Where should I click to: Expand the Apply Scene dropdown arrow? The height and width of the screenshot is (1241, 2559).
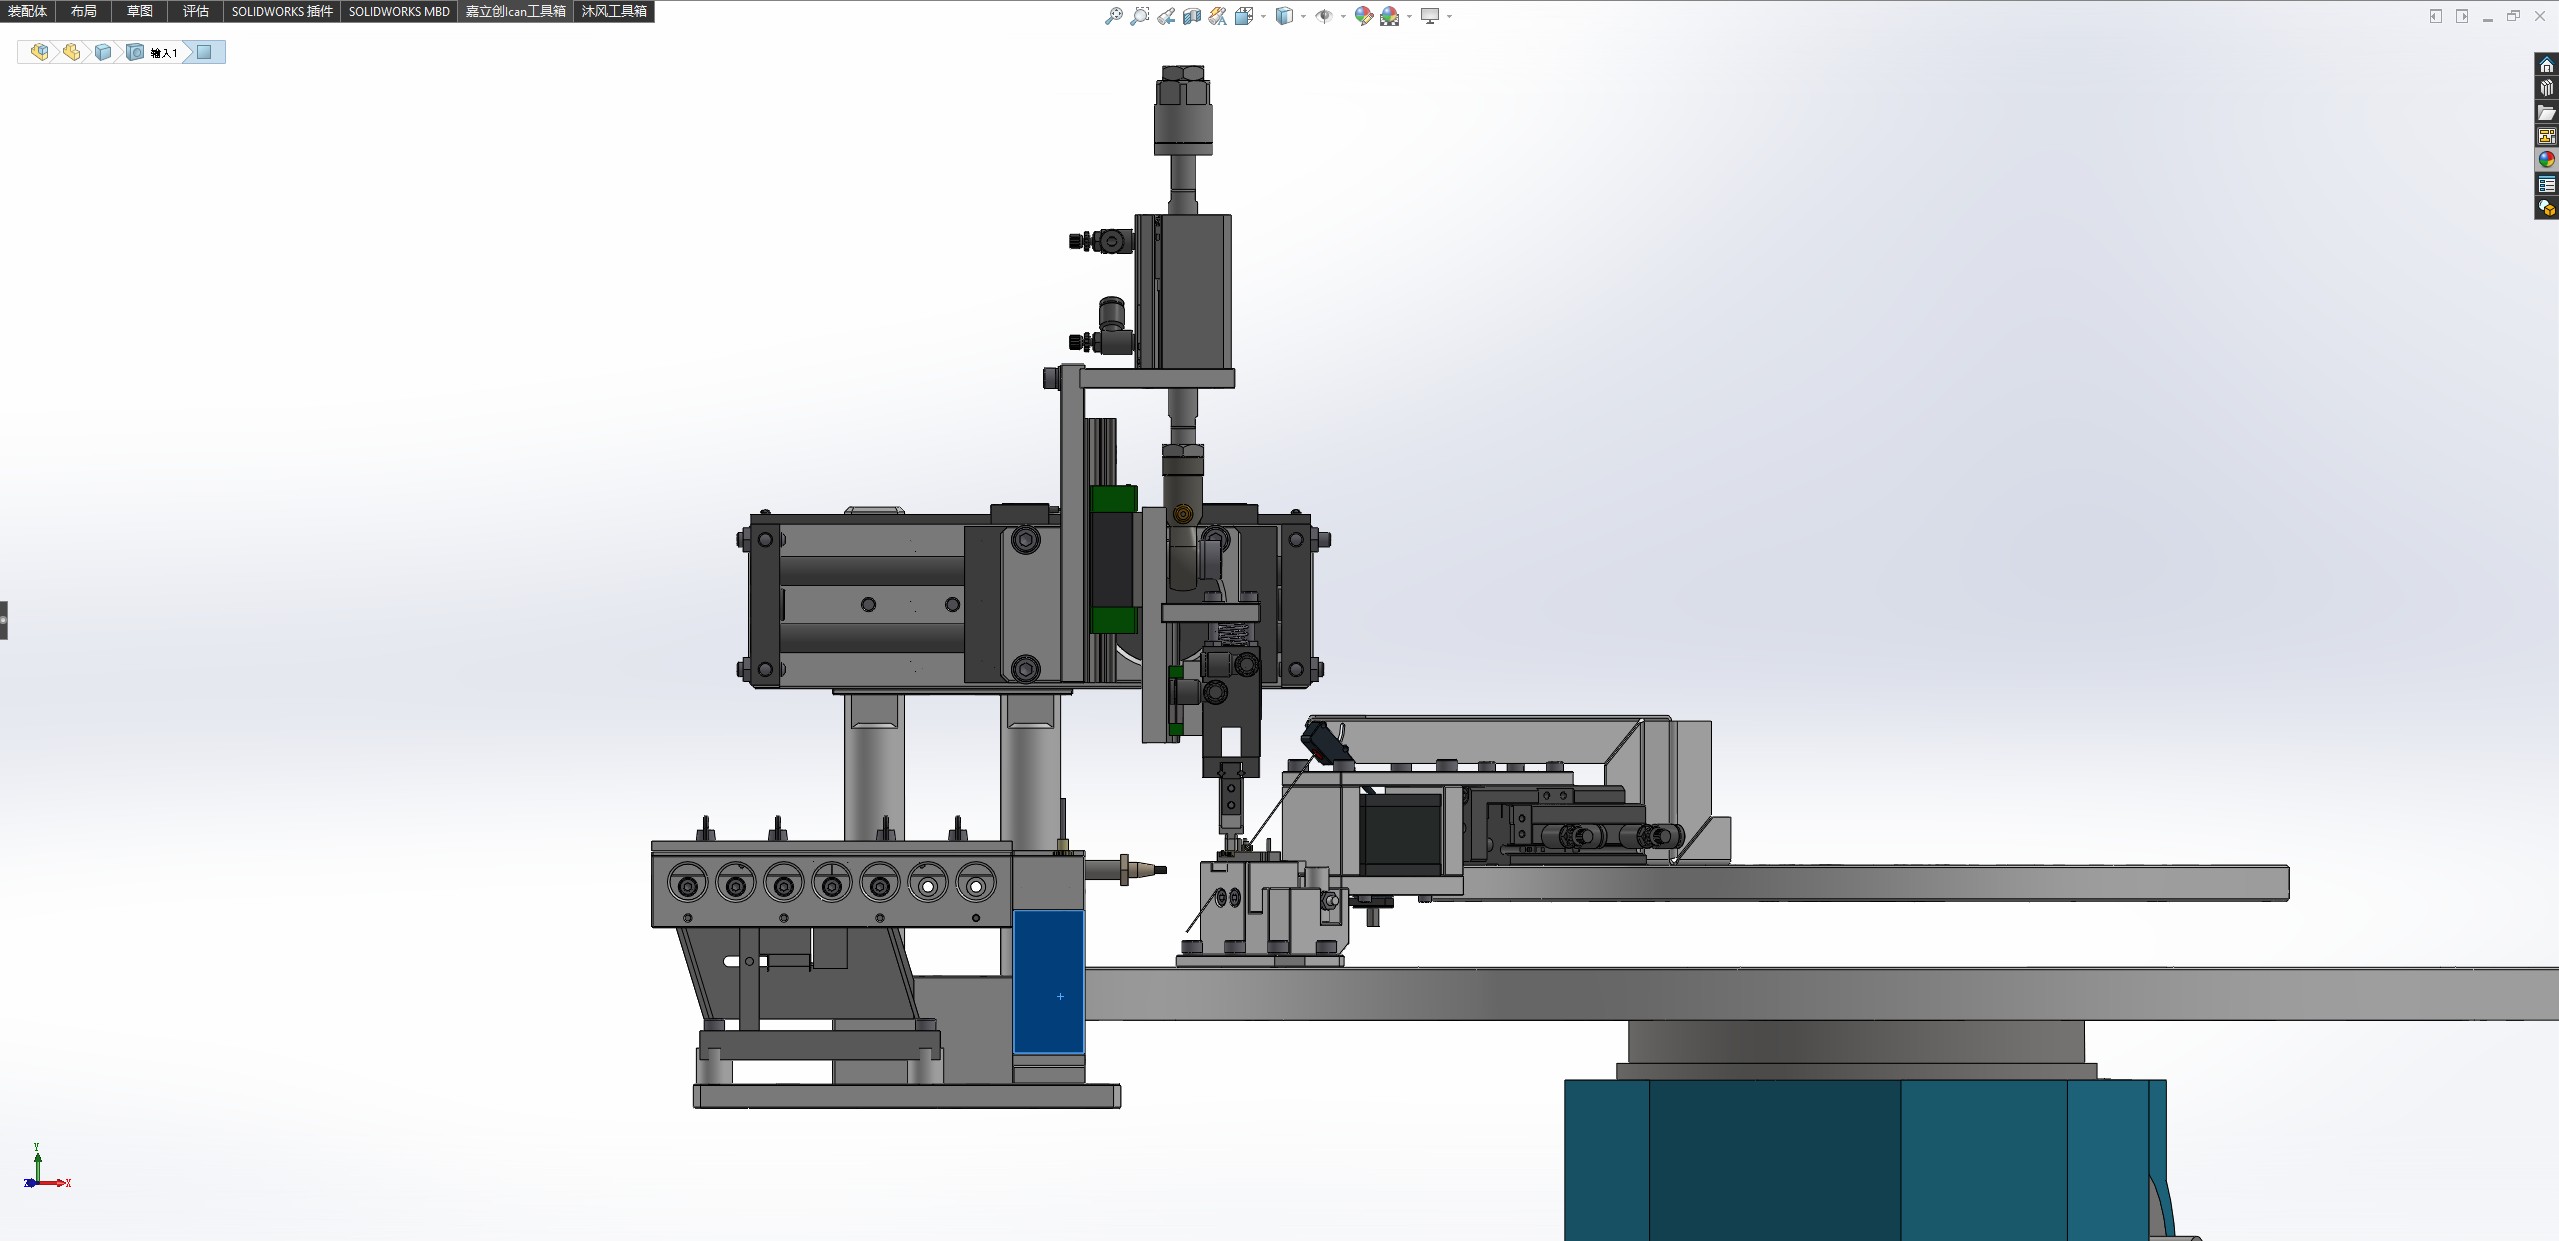(x=1409, y=16)
